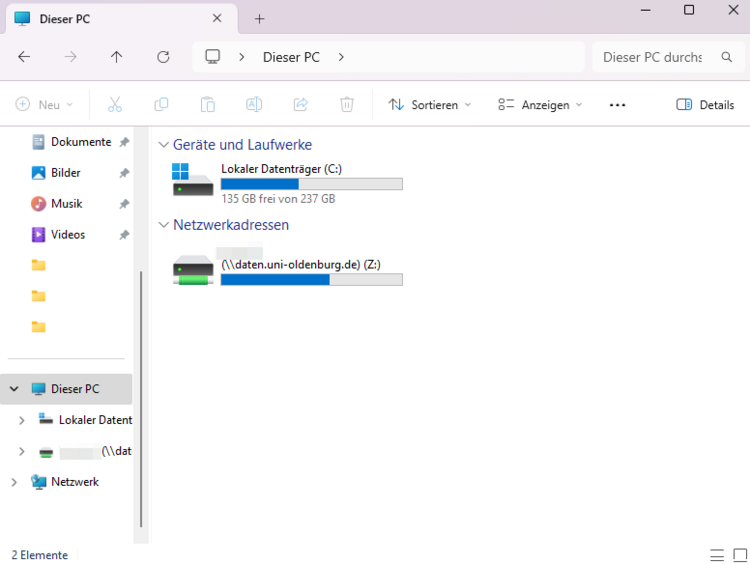750x564 pixels.
Task: Click the Back navigation arrow
Action: coord(24,57)
